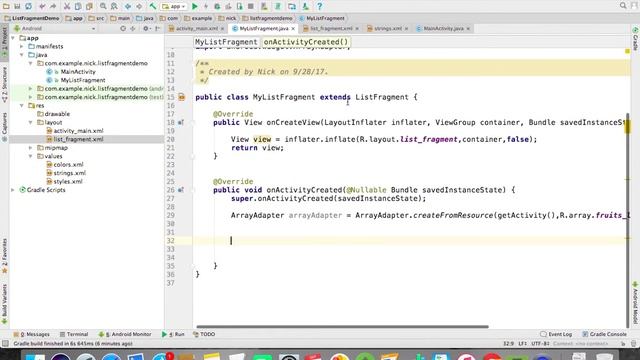Toggle the Build Variants side panel

click(x=4, y=304)
